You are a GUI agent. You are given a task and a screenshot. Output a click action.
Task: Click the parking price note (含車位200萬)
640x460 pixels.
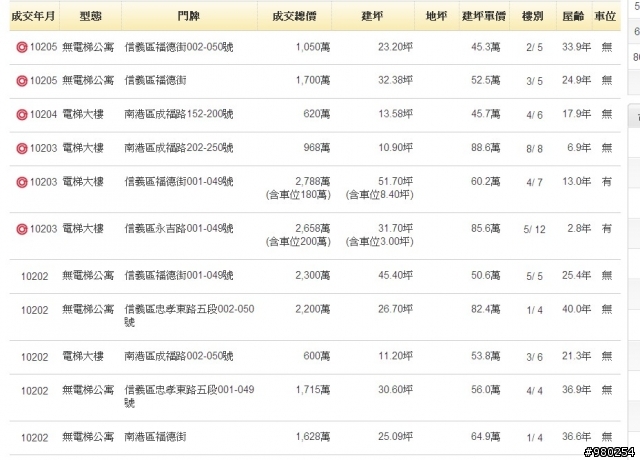click(x=298, y=242)
